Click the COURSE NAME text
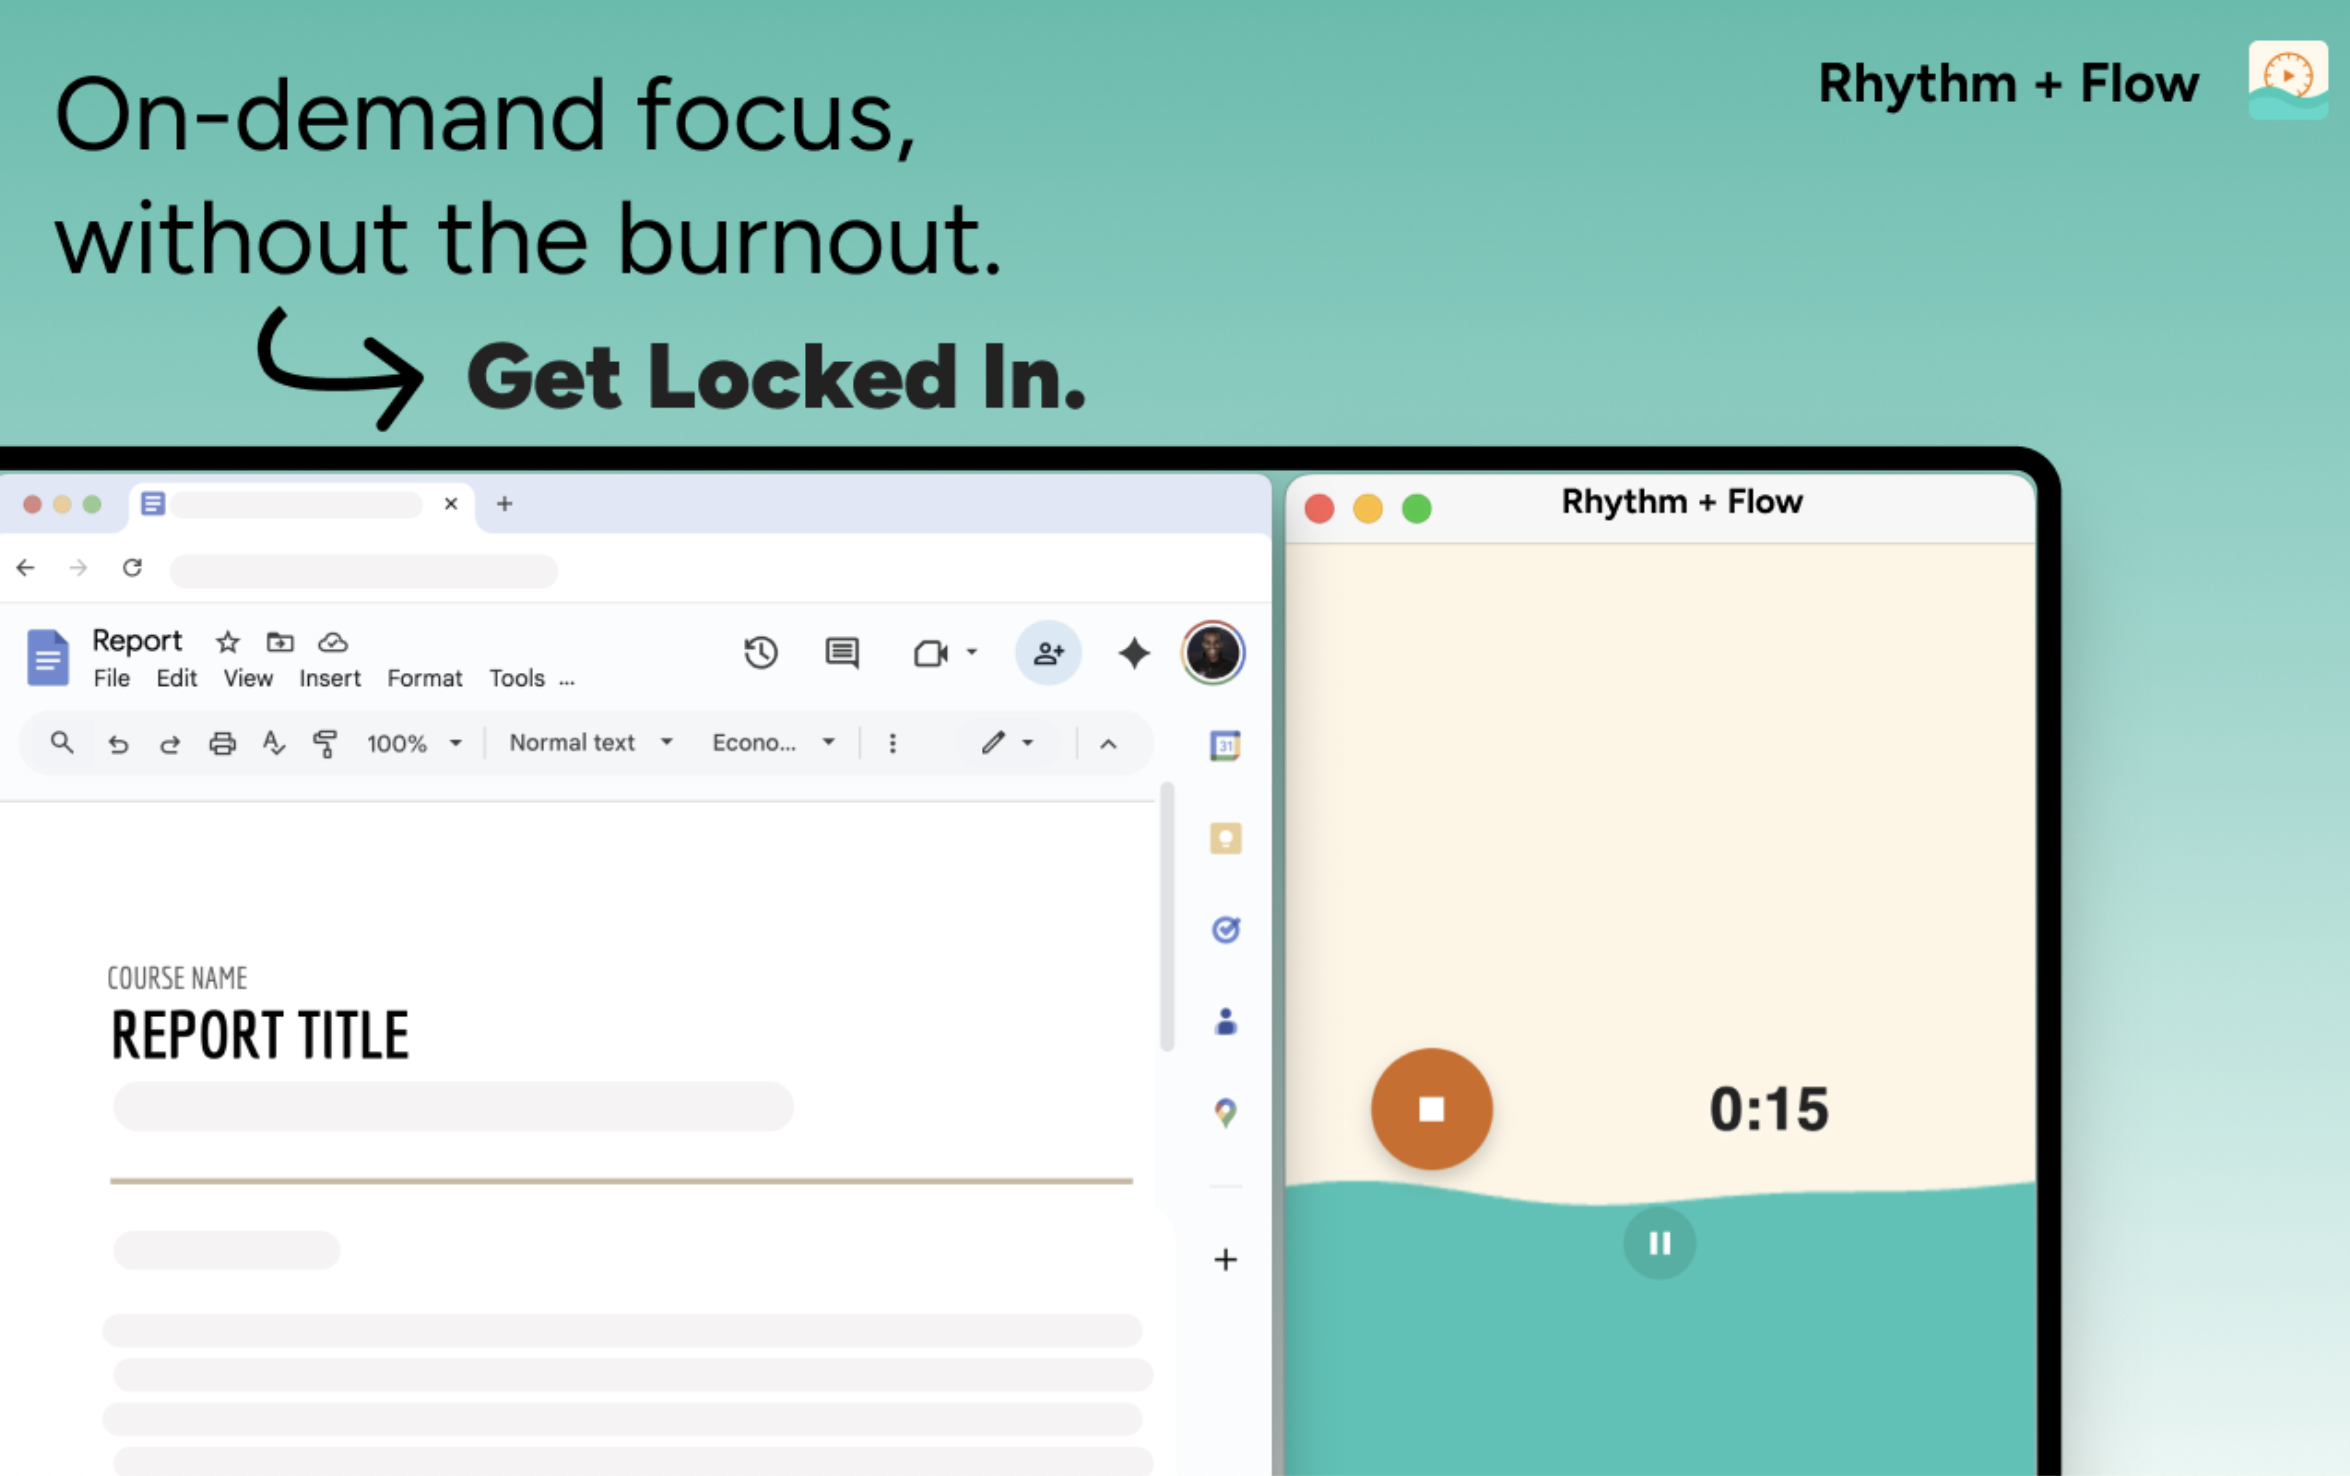The image size is (2350, 1476). (x=177, y=978)
